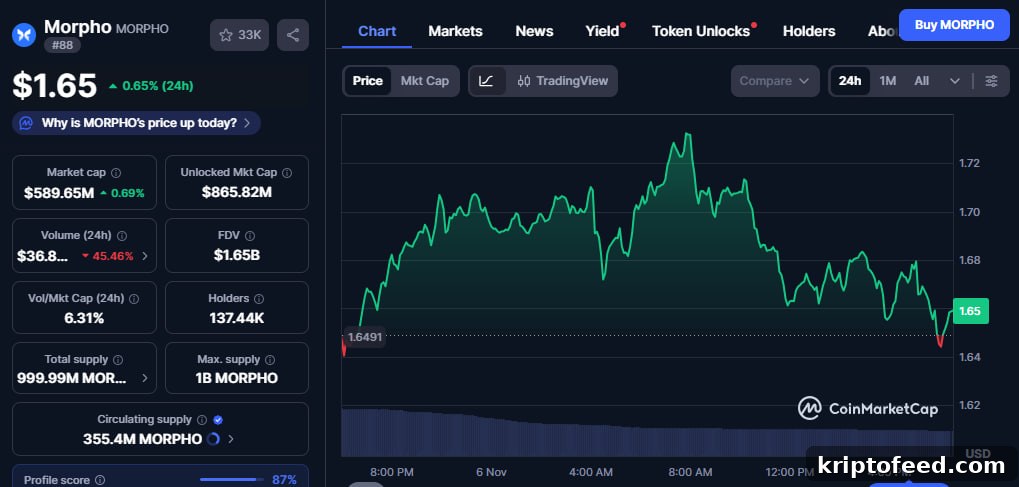The height and width of the screenshot is (487, 1019).
Task: Click Holders value 137.44K
Action: coord(237,318)
